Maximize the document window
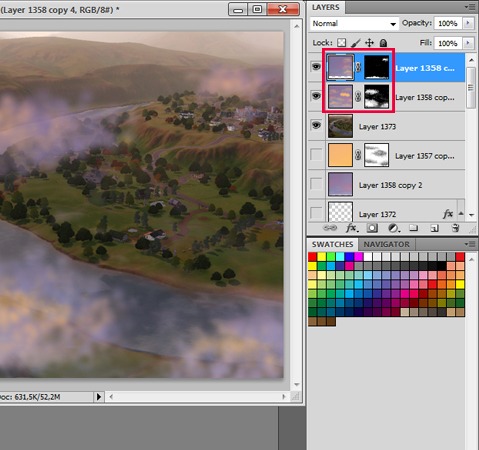 pos(257,9)
